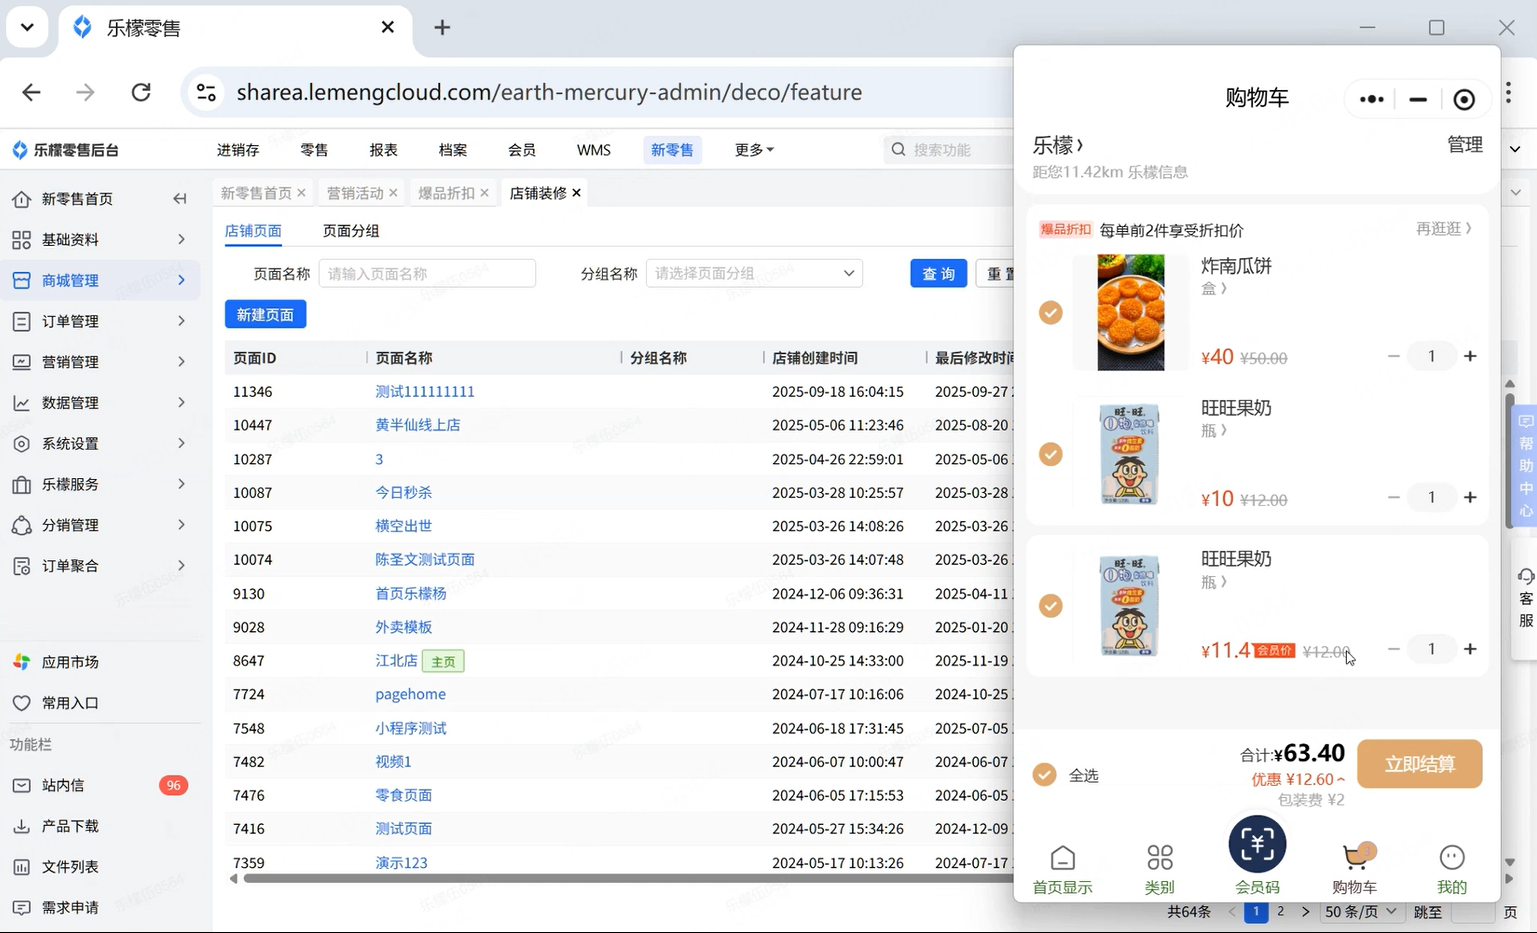Open 新零售首页 home icon in sidebar
Image resolution: width=1537 pixels, height=933 pixels.
(21, 199)
